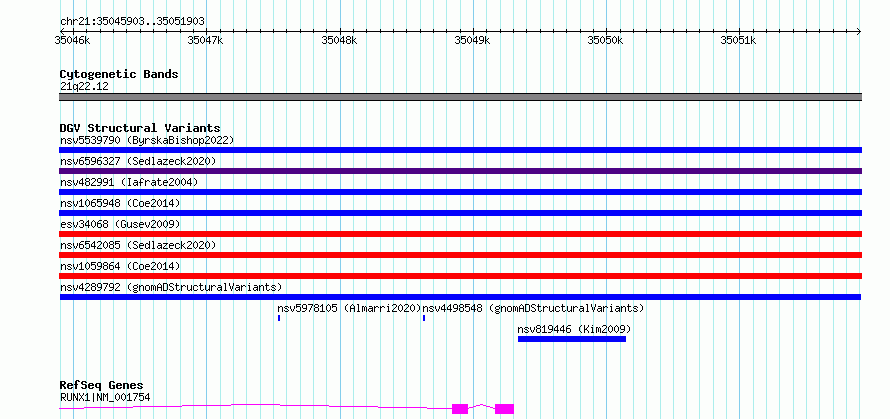
Task: Click the nsv5539790 (ByrskaBishop2022) blue variant bar
Action: [x=460, y=150]
